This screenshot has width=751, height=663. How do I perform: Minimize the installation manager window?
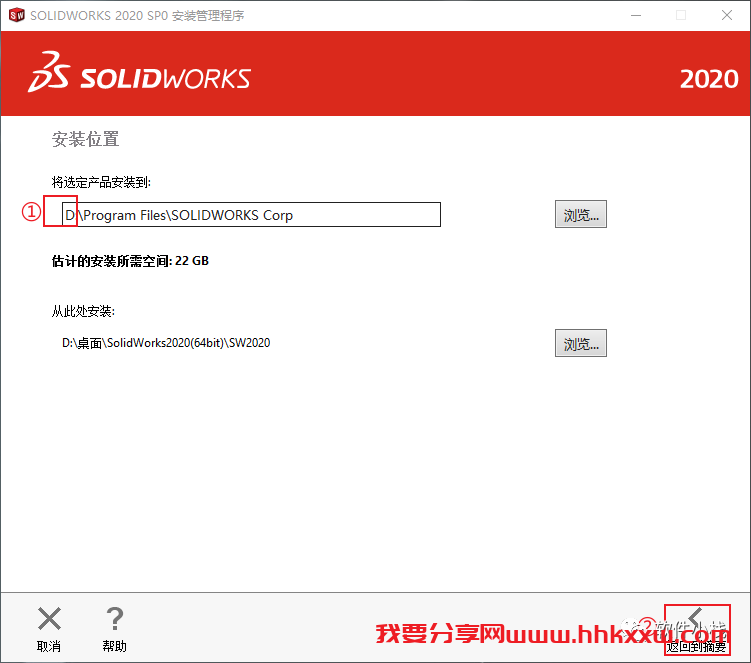pos(636,15)
